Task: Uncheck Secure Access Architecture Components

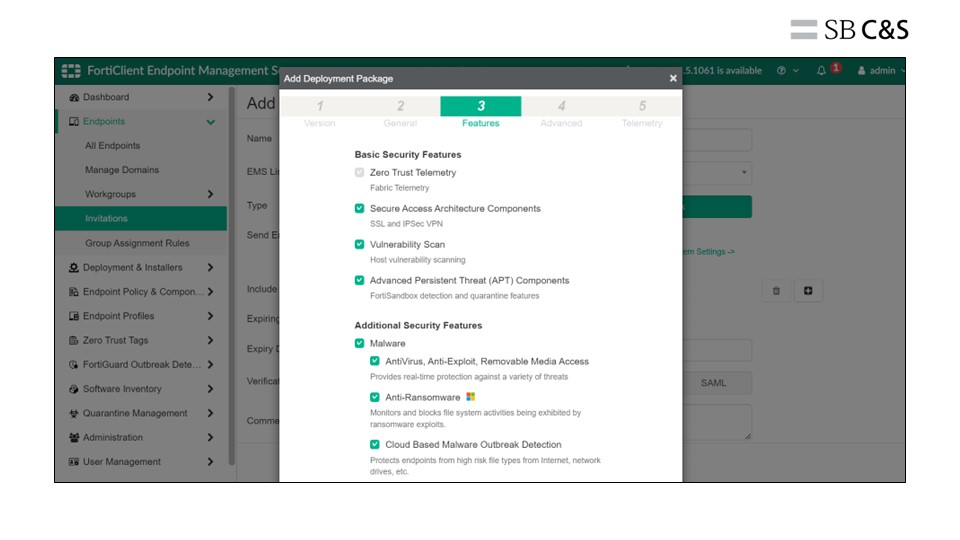Action: click(x=359, y=208)
